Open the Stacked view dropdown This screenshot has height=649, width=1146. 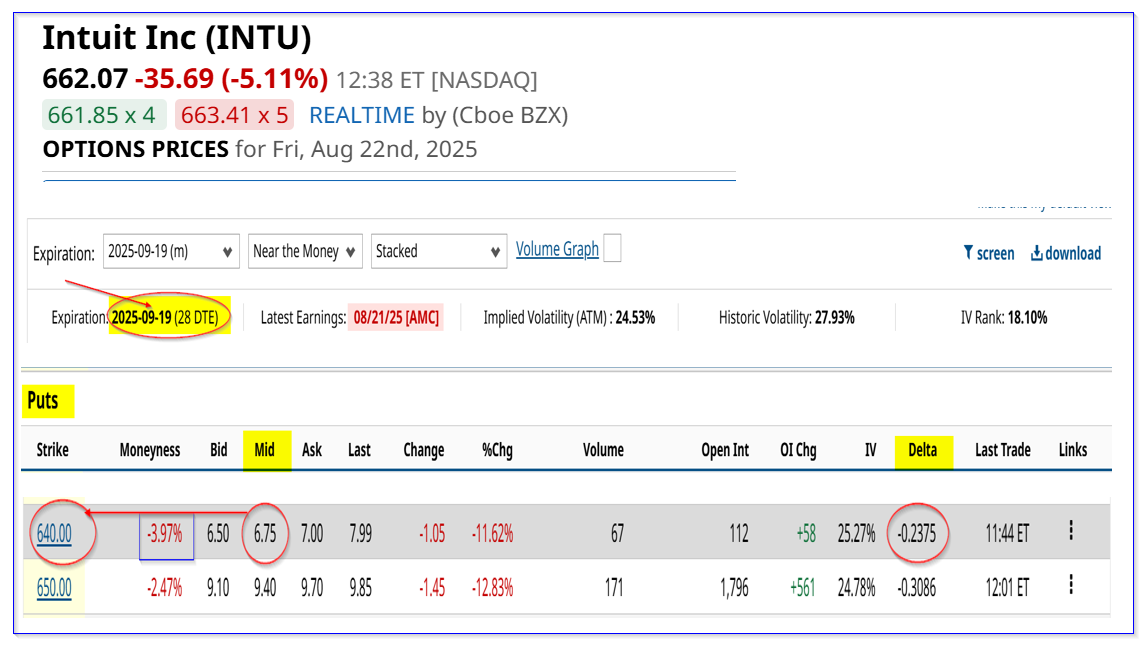click(x=440, y=251)
